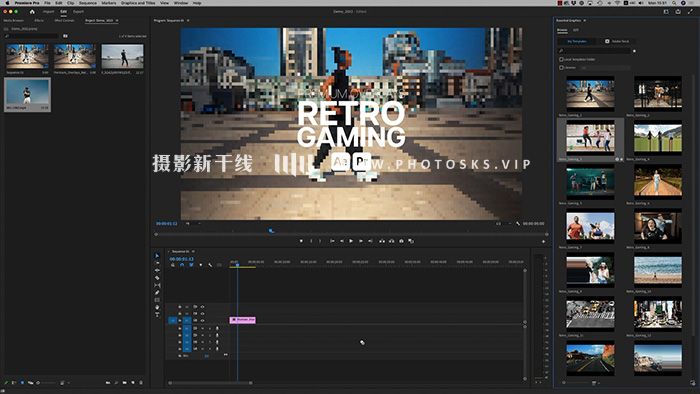Screen dimensions: 700x394
Task: Play the sequence in Program monitor
Action: (x=351, y=241)
